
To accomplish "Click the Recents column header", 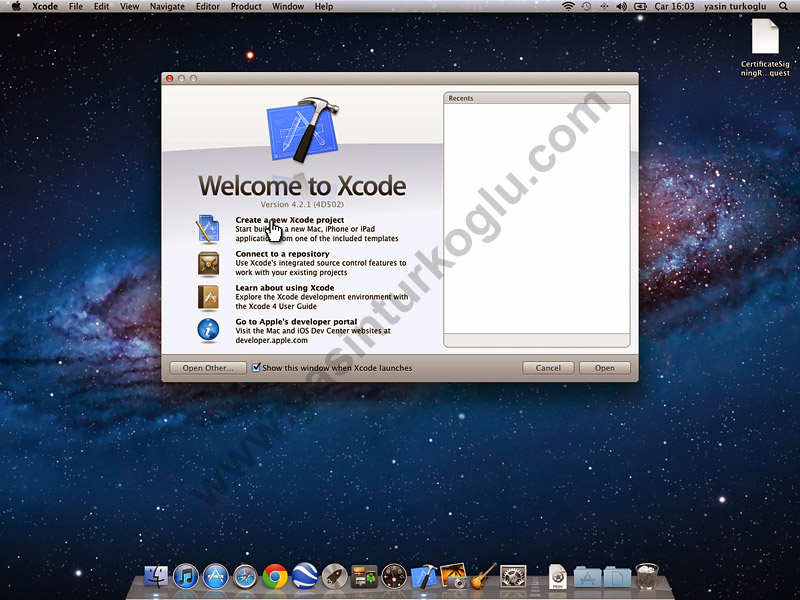I will pyautogui.click(x=537, y=98).
